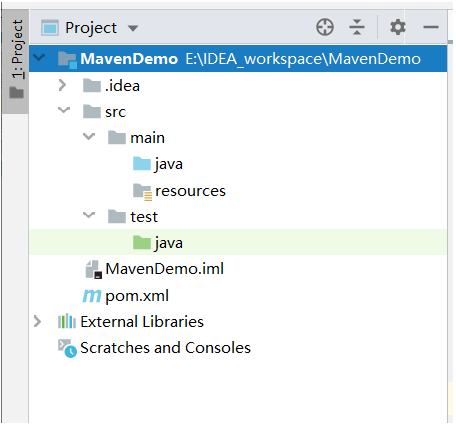Screen dimensions: 456x427
Task: Collapse the src folder
Action: coord(63,110)
